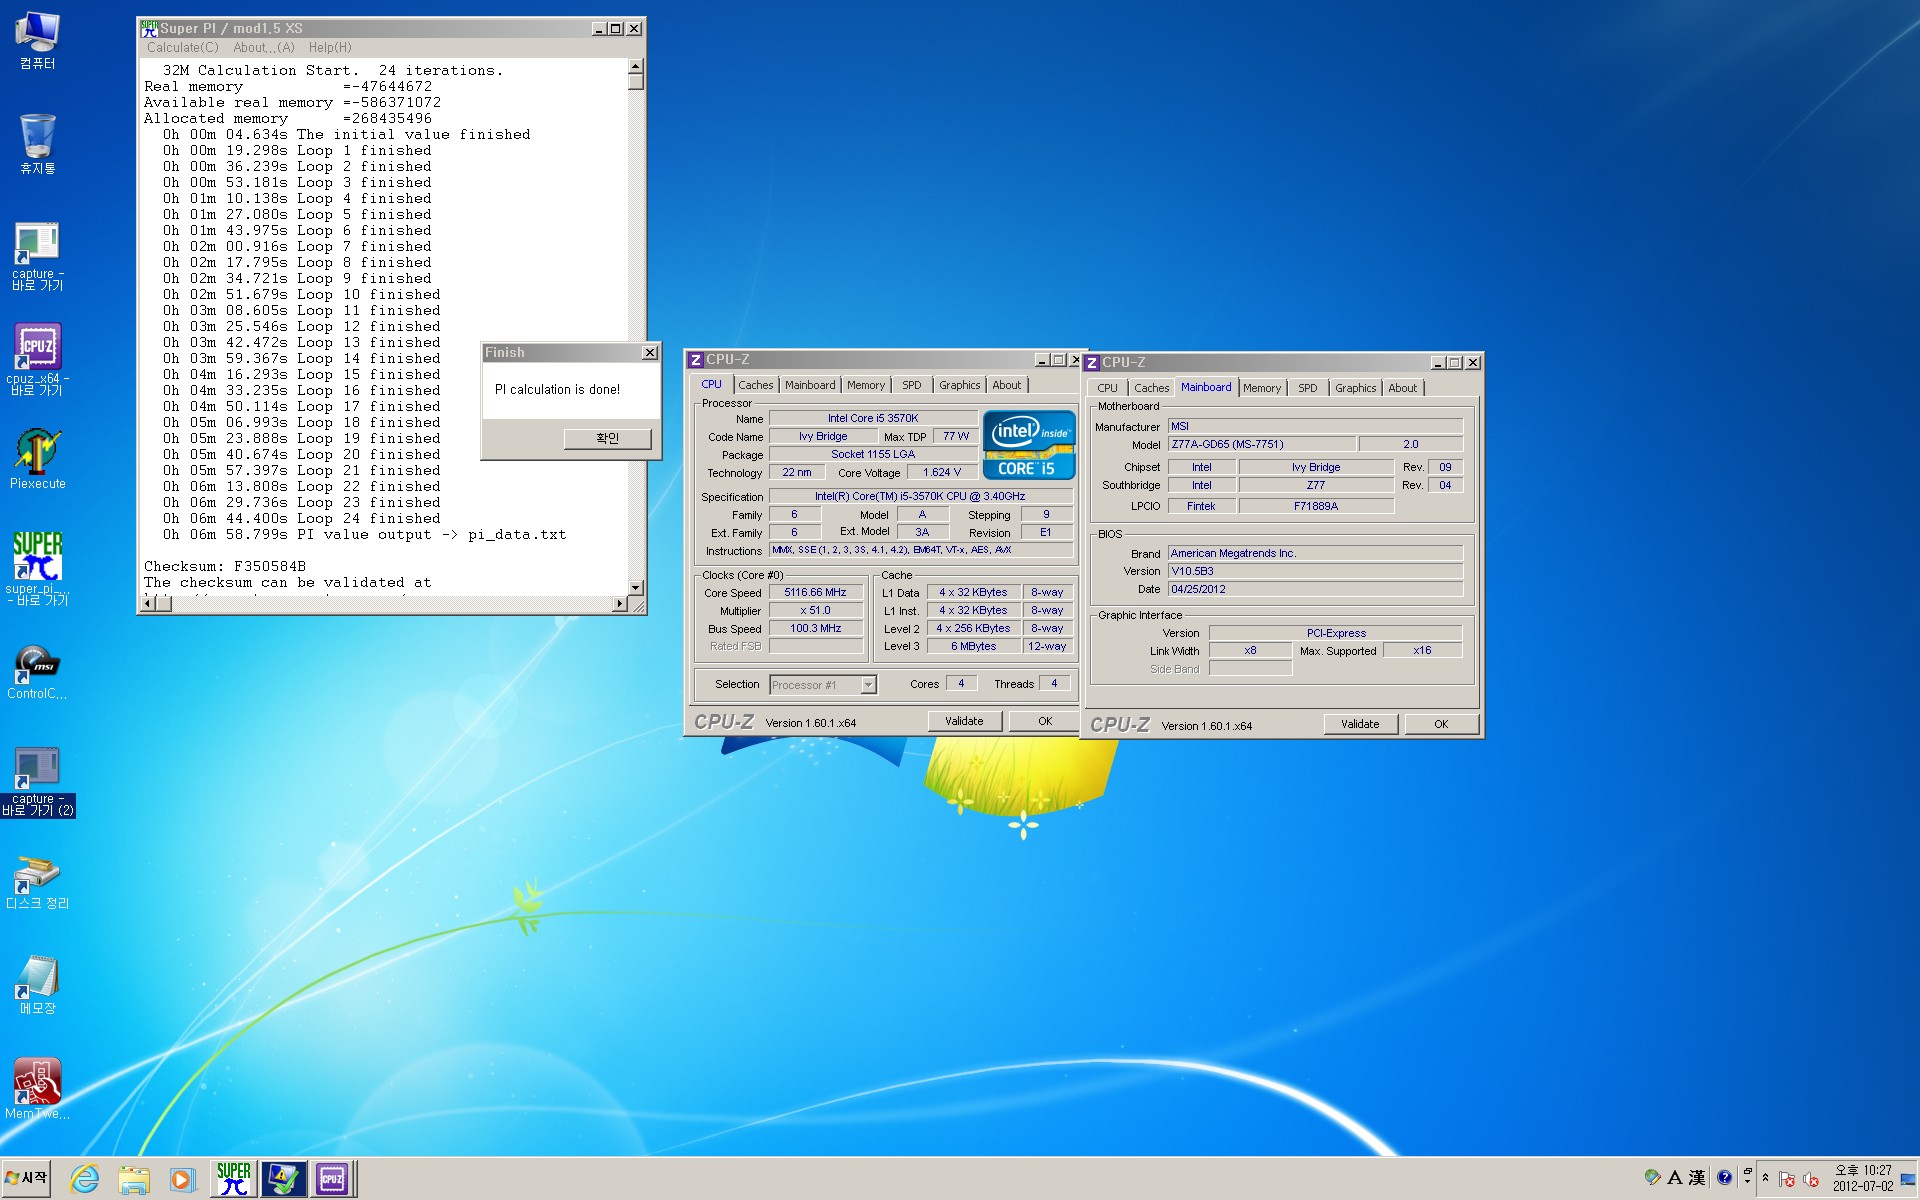Switch to About tab in left CPU-Z
Viewport: 1920px width, 1200px height.
(1007, 385)
